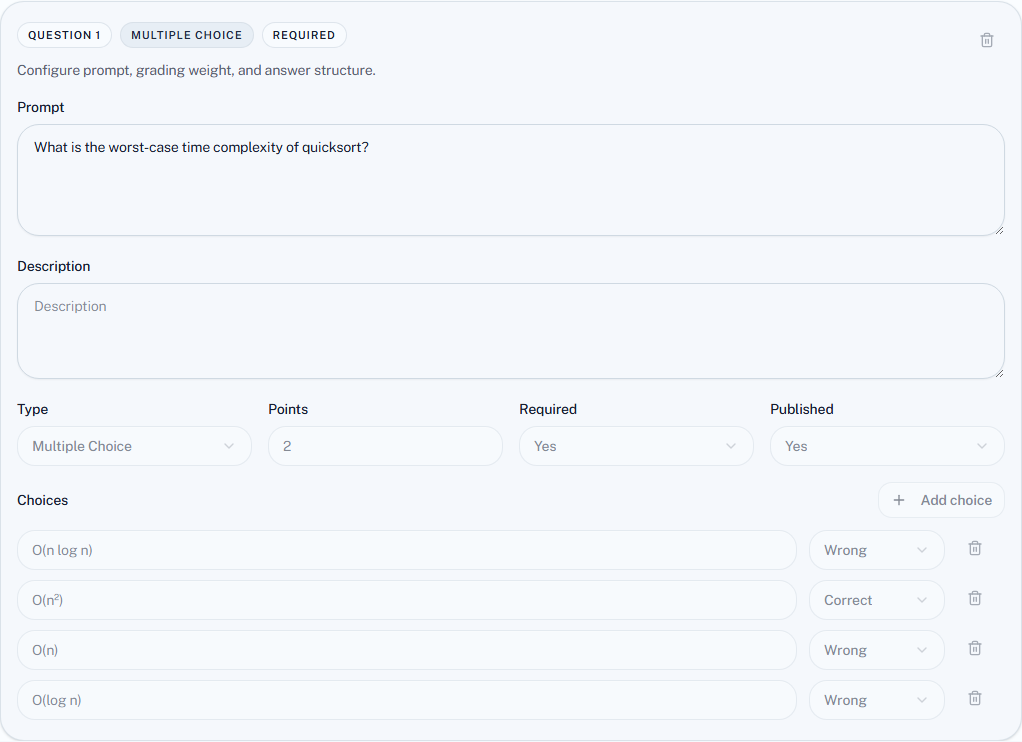The image size is (1022, 742).
Task: Open the Correct dropdown for O(n²)
Action: click(x=877, y=600)
